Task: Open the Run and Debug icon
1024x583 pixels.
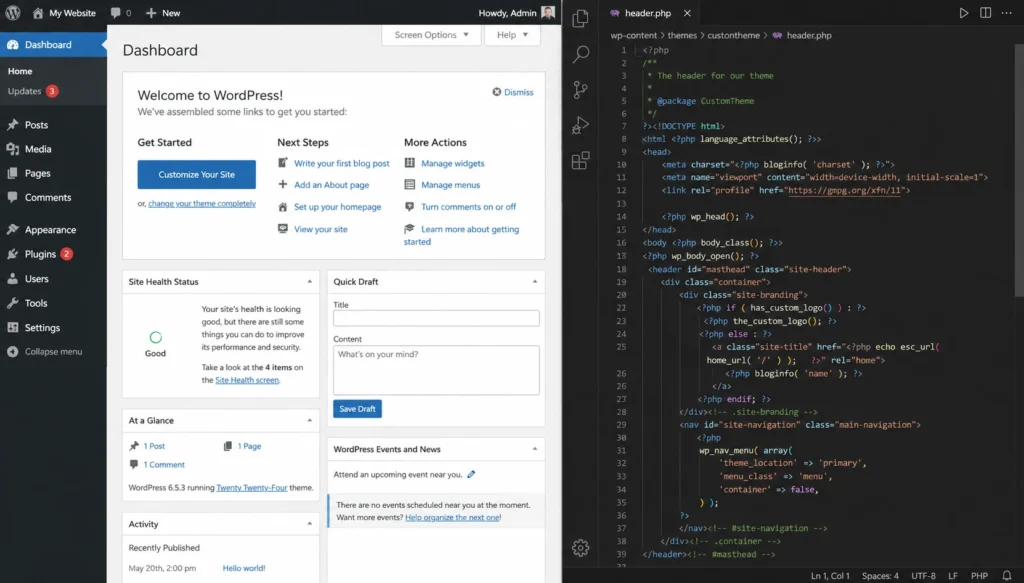Action: pos(580,125)
